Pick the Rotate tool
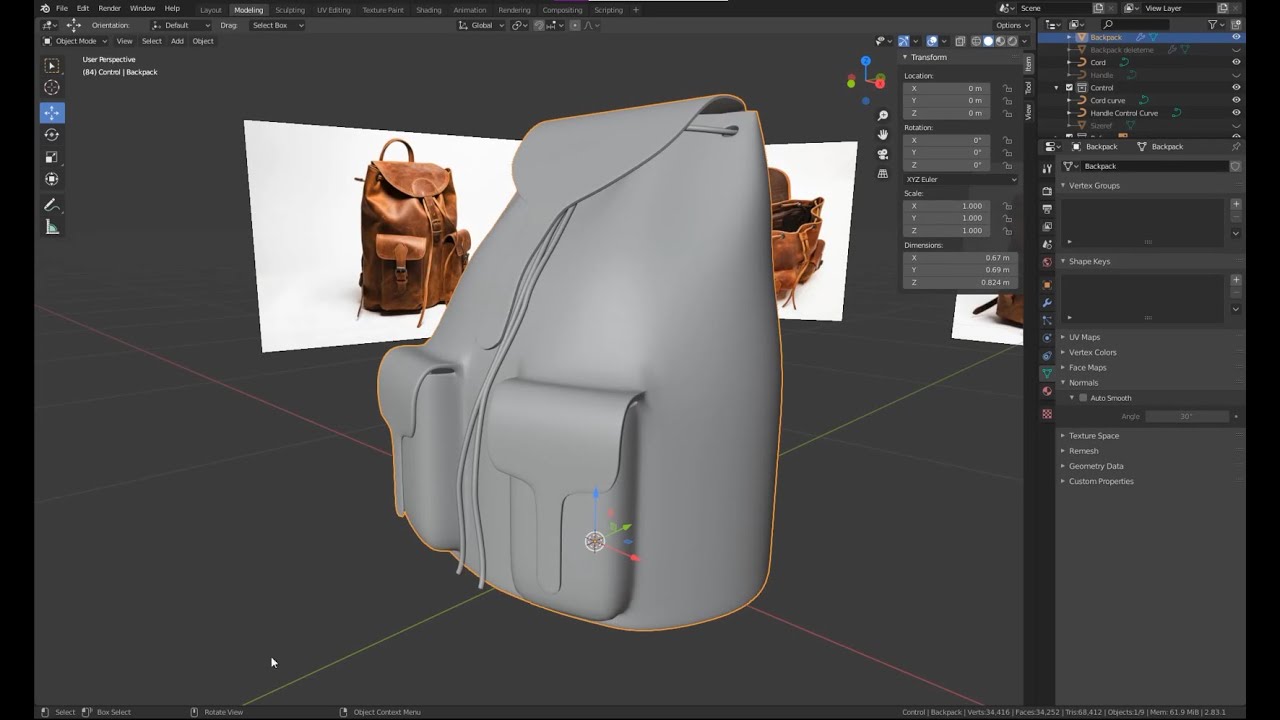The height and width of the screenshot is (720, 1280). point(52,135)
